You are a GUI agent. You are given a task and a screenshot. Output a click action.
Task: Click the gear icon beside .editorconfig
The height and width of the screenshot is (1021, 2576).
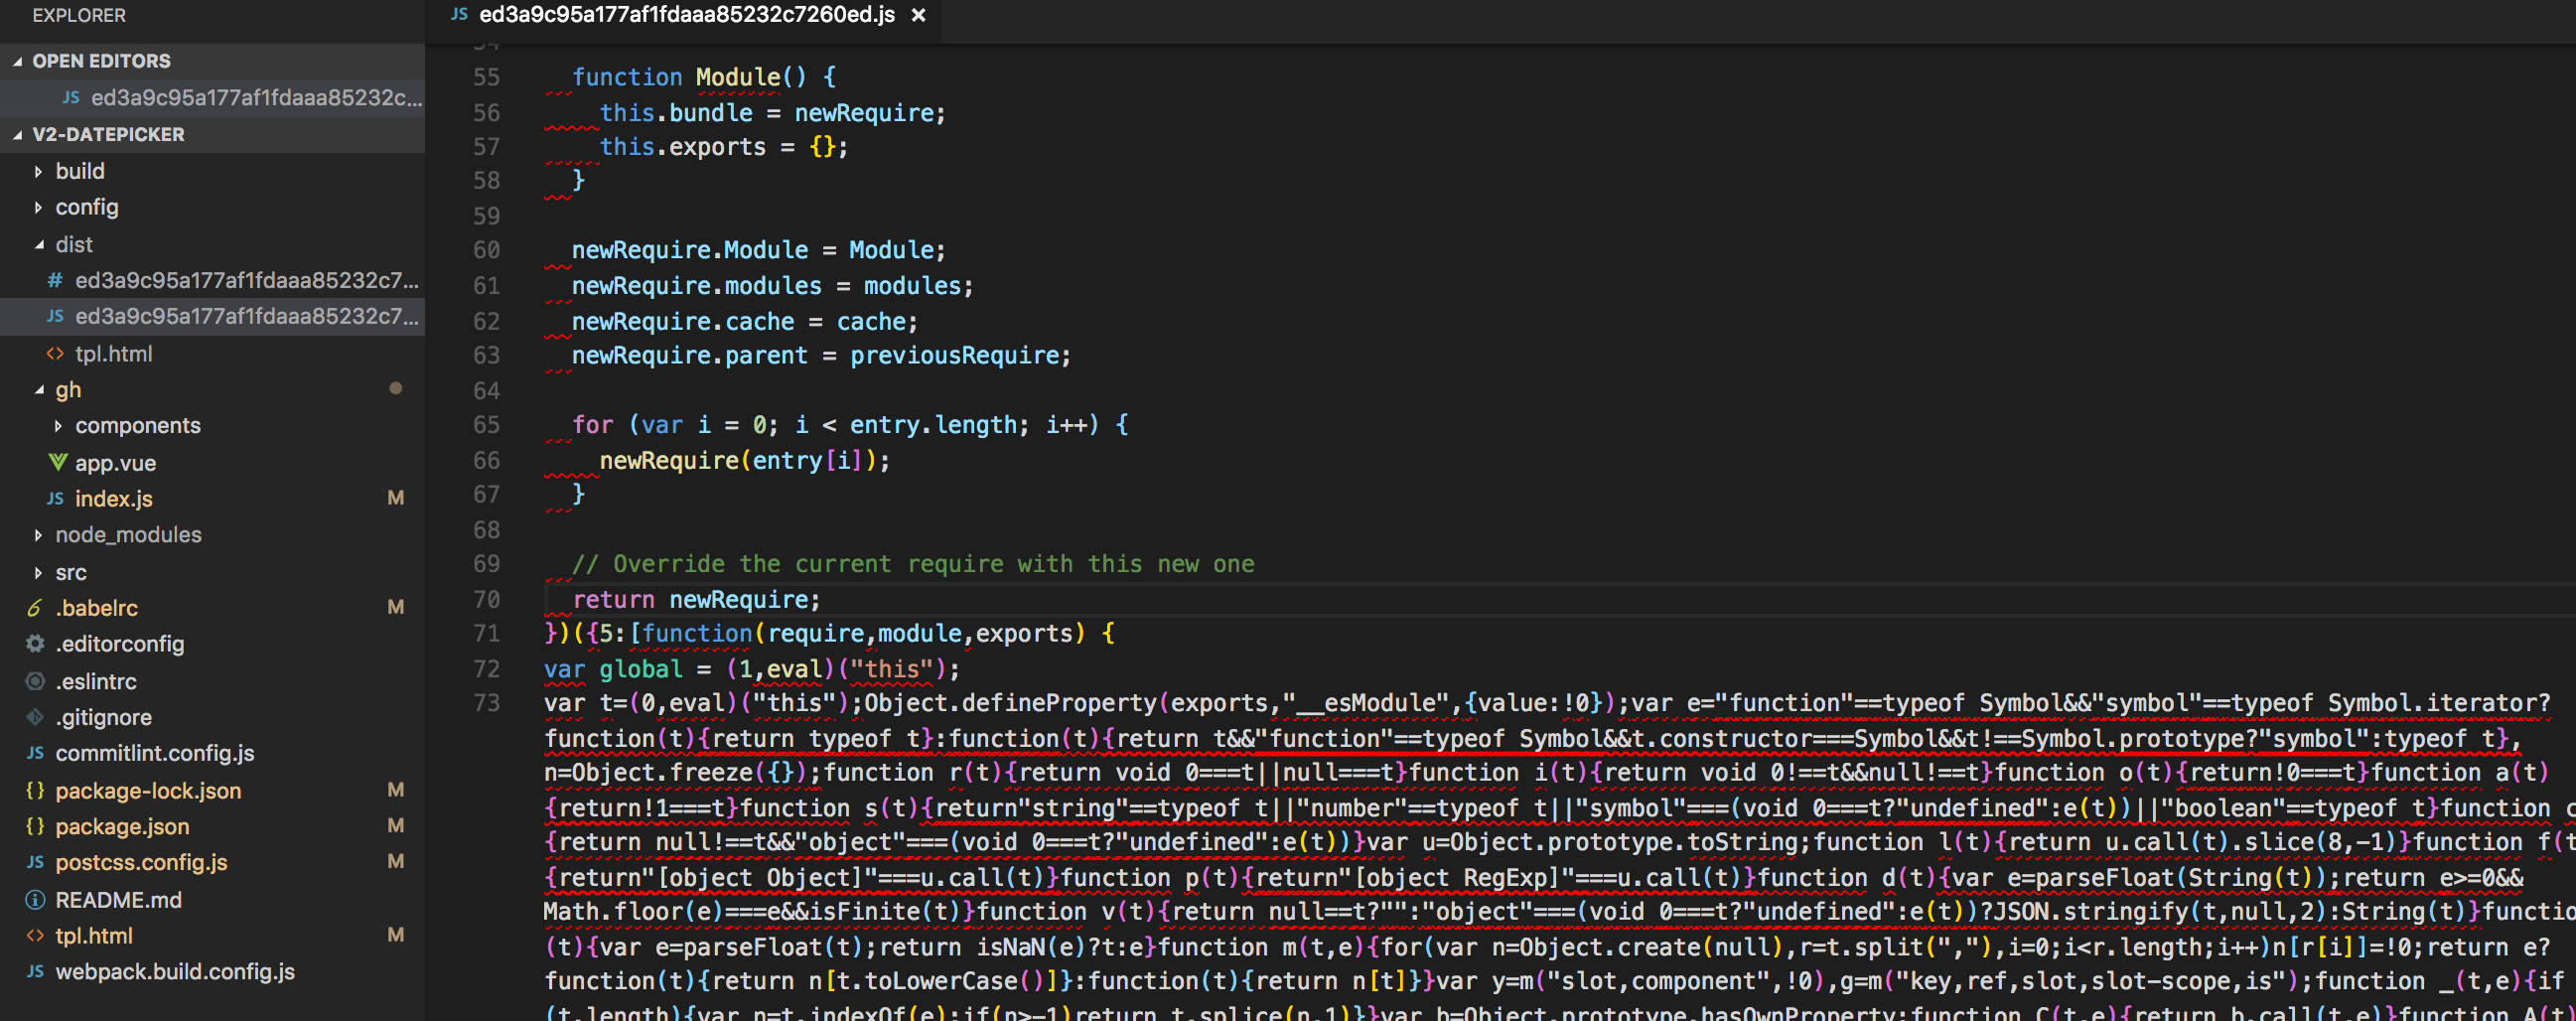[34, 644]
